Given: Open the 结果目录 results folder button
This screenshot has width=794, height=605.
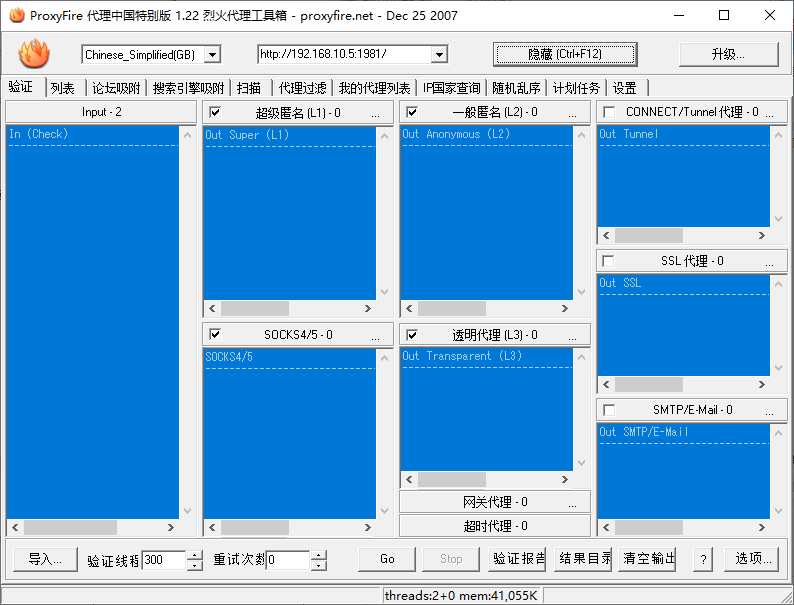Looking at the screenshot, I should coord(583,559).
